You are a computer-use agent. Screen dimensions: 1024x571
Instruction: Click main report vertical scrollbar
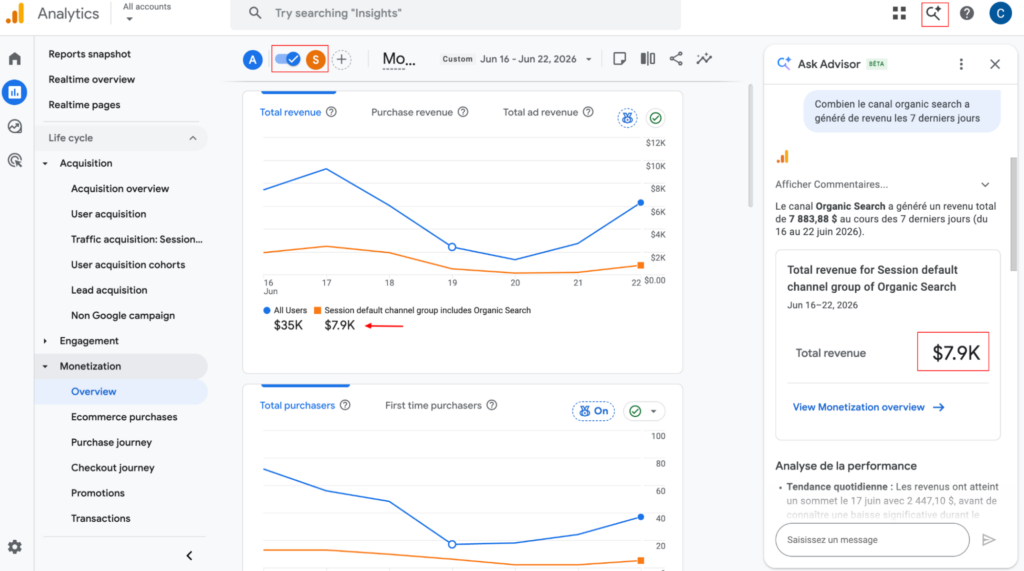click(750, 145)
